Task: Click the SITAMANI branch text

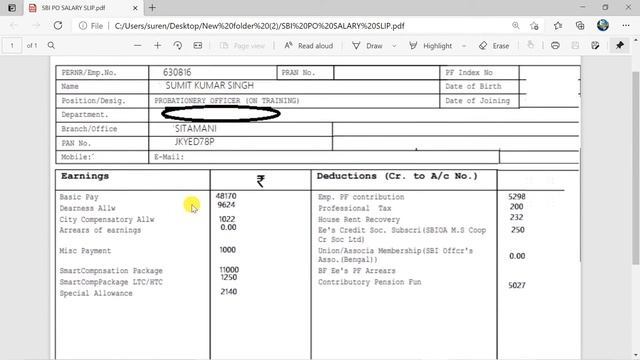Action: tap(196, 129)
